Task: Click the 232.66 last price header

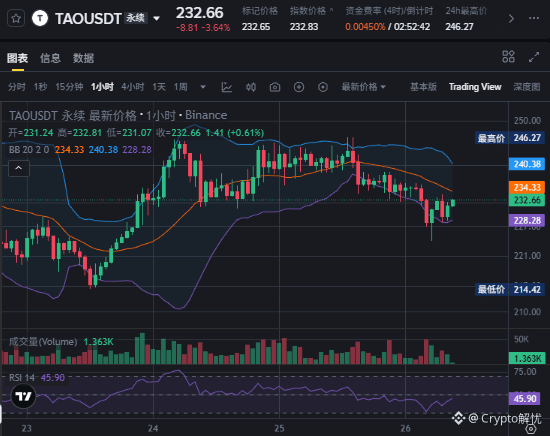Action: click(199, 13)
